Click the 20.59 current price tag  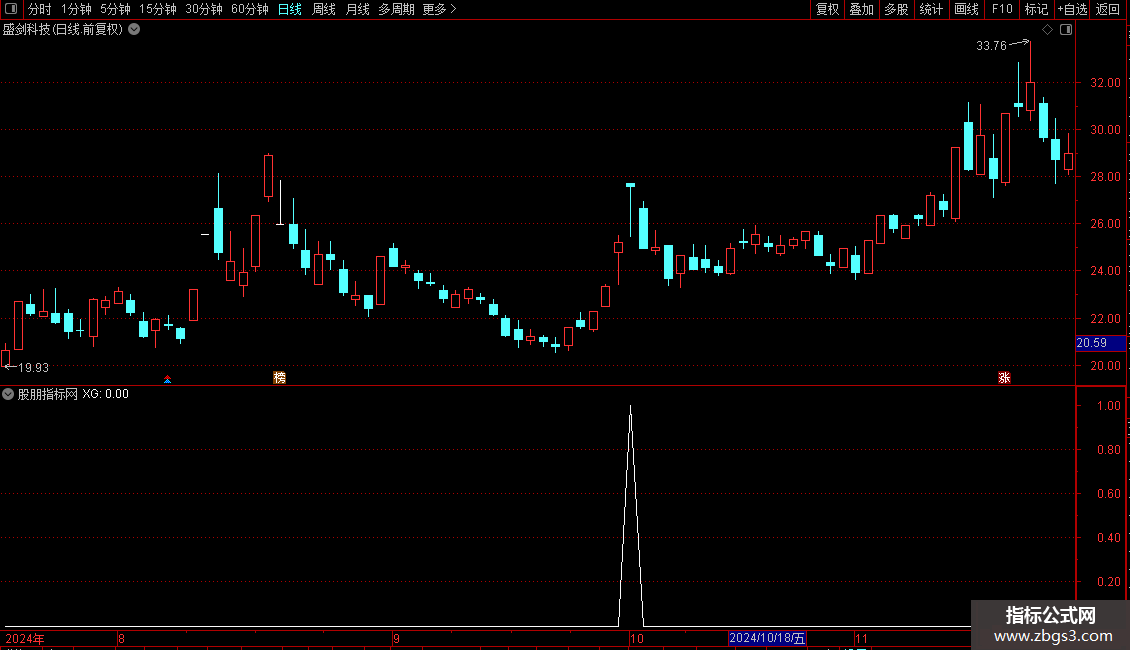click(x=1100, y=343)
